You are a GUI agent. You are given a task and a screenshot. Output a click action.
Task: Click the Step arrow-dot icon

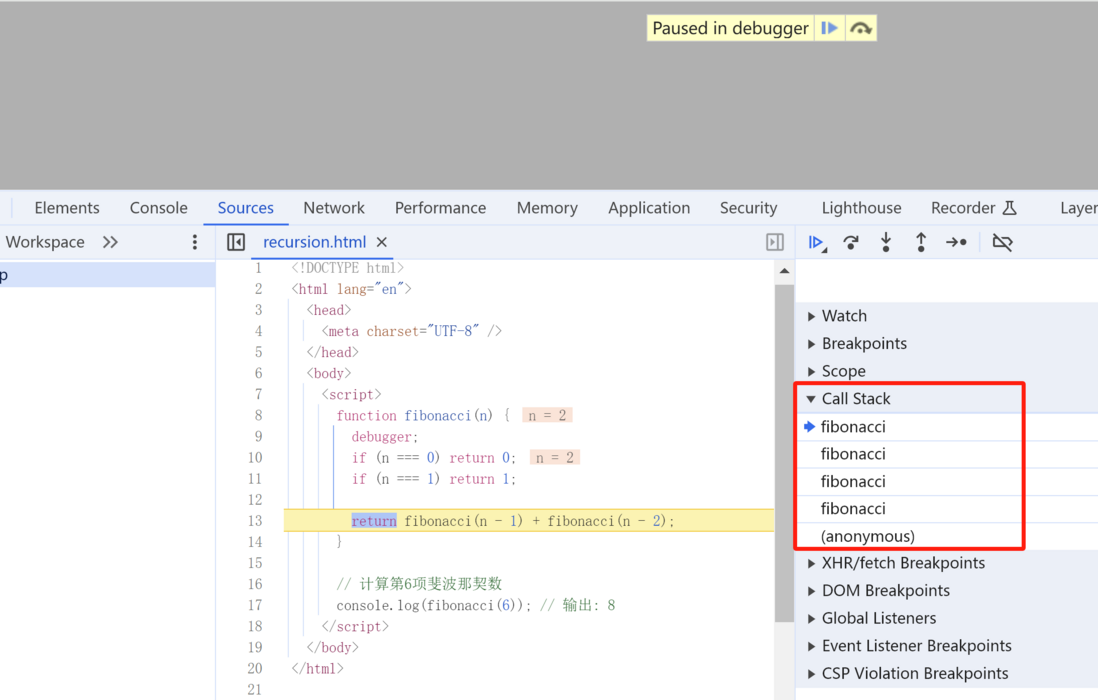point(957,242)
